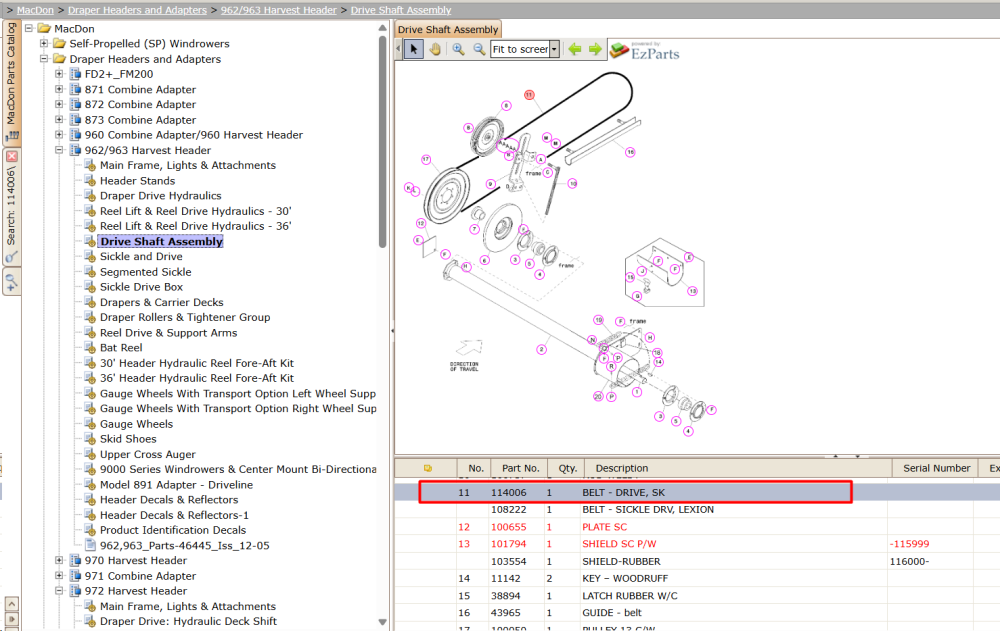This screenshot has height=631, width=1000.
Task: Collapse Draper Headers and Adapters node
Action: click(x=44, y=59)
